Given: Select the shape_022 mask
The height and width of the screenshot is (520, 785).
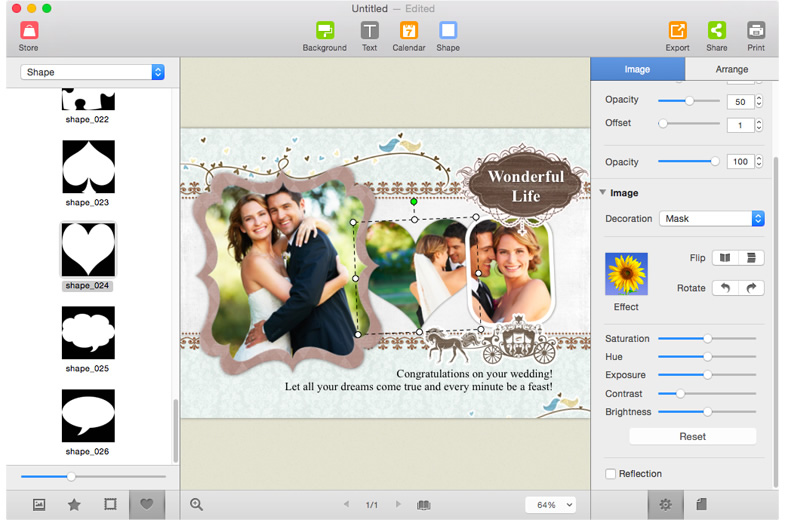Looking at the screenshot, I should (88, 100).
